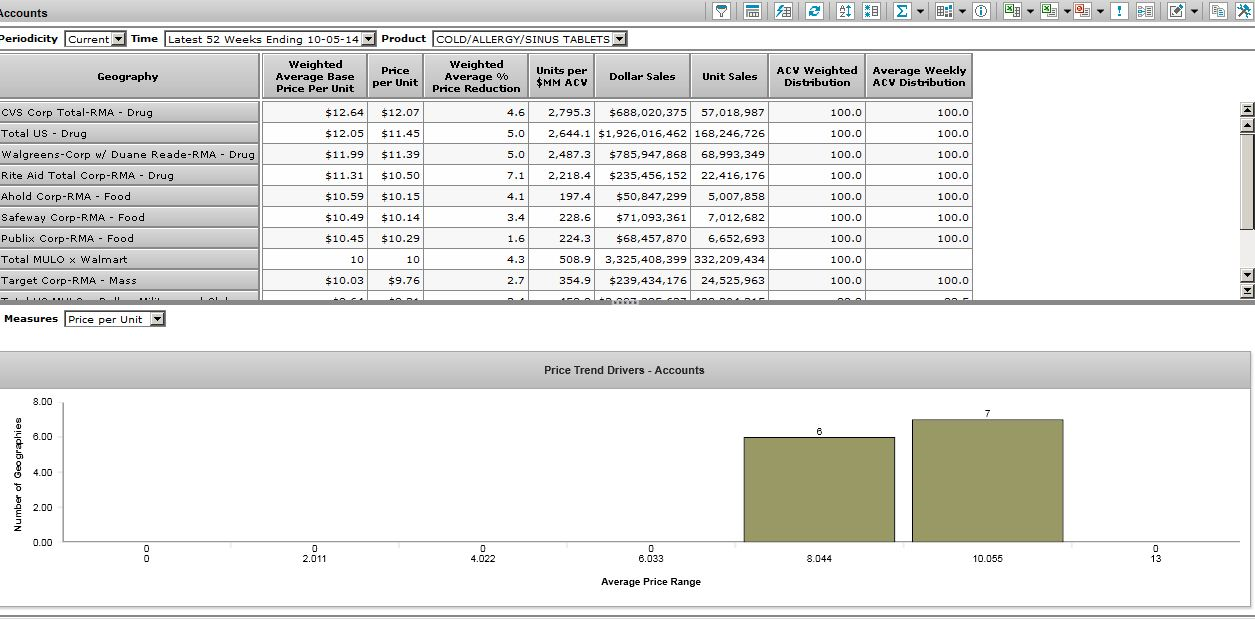
Task: Click the sigma totals icon
Action: click(x=902, y=11)
